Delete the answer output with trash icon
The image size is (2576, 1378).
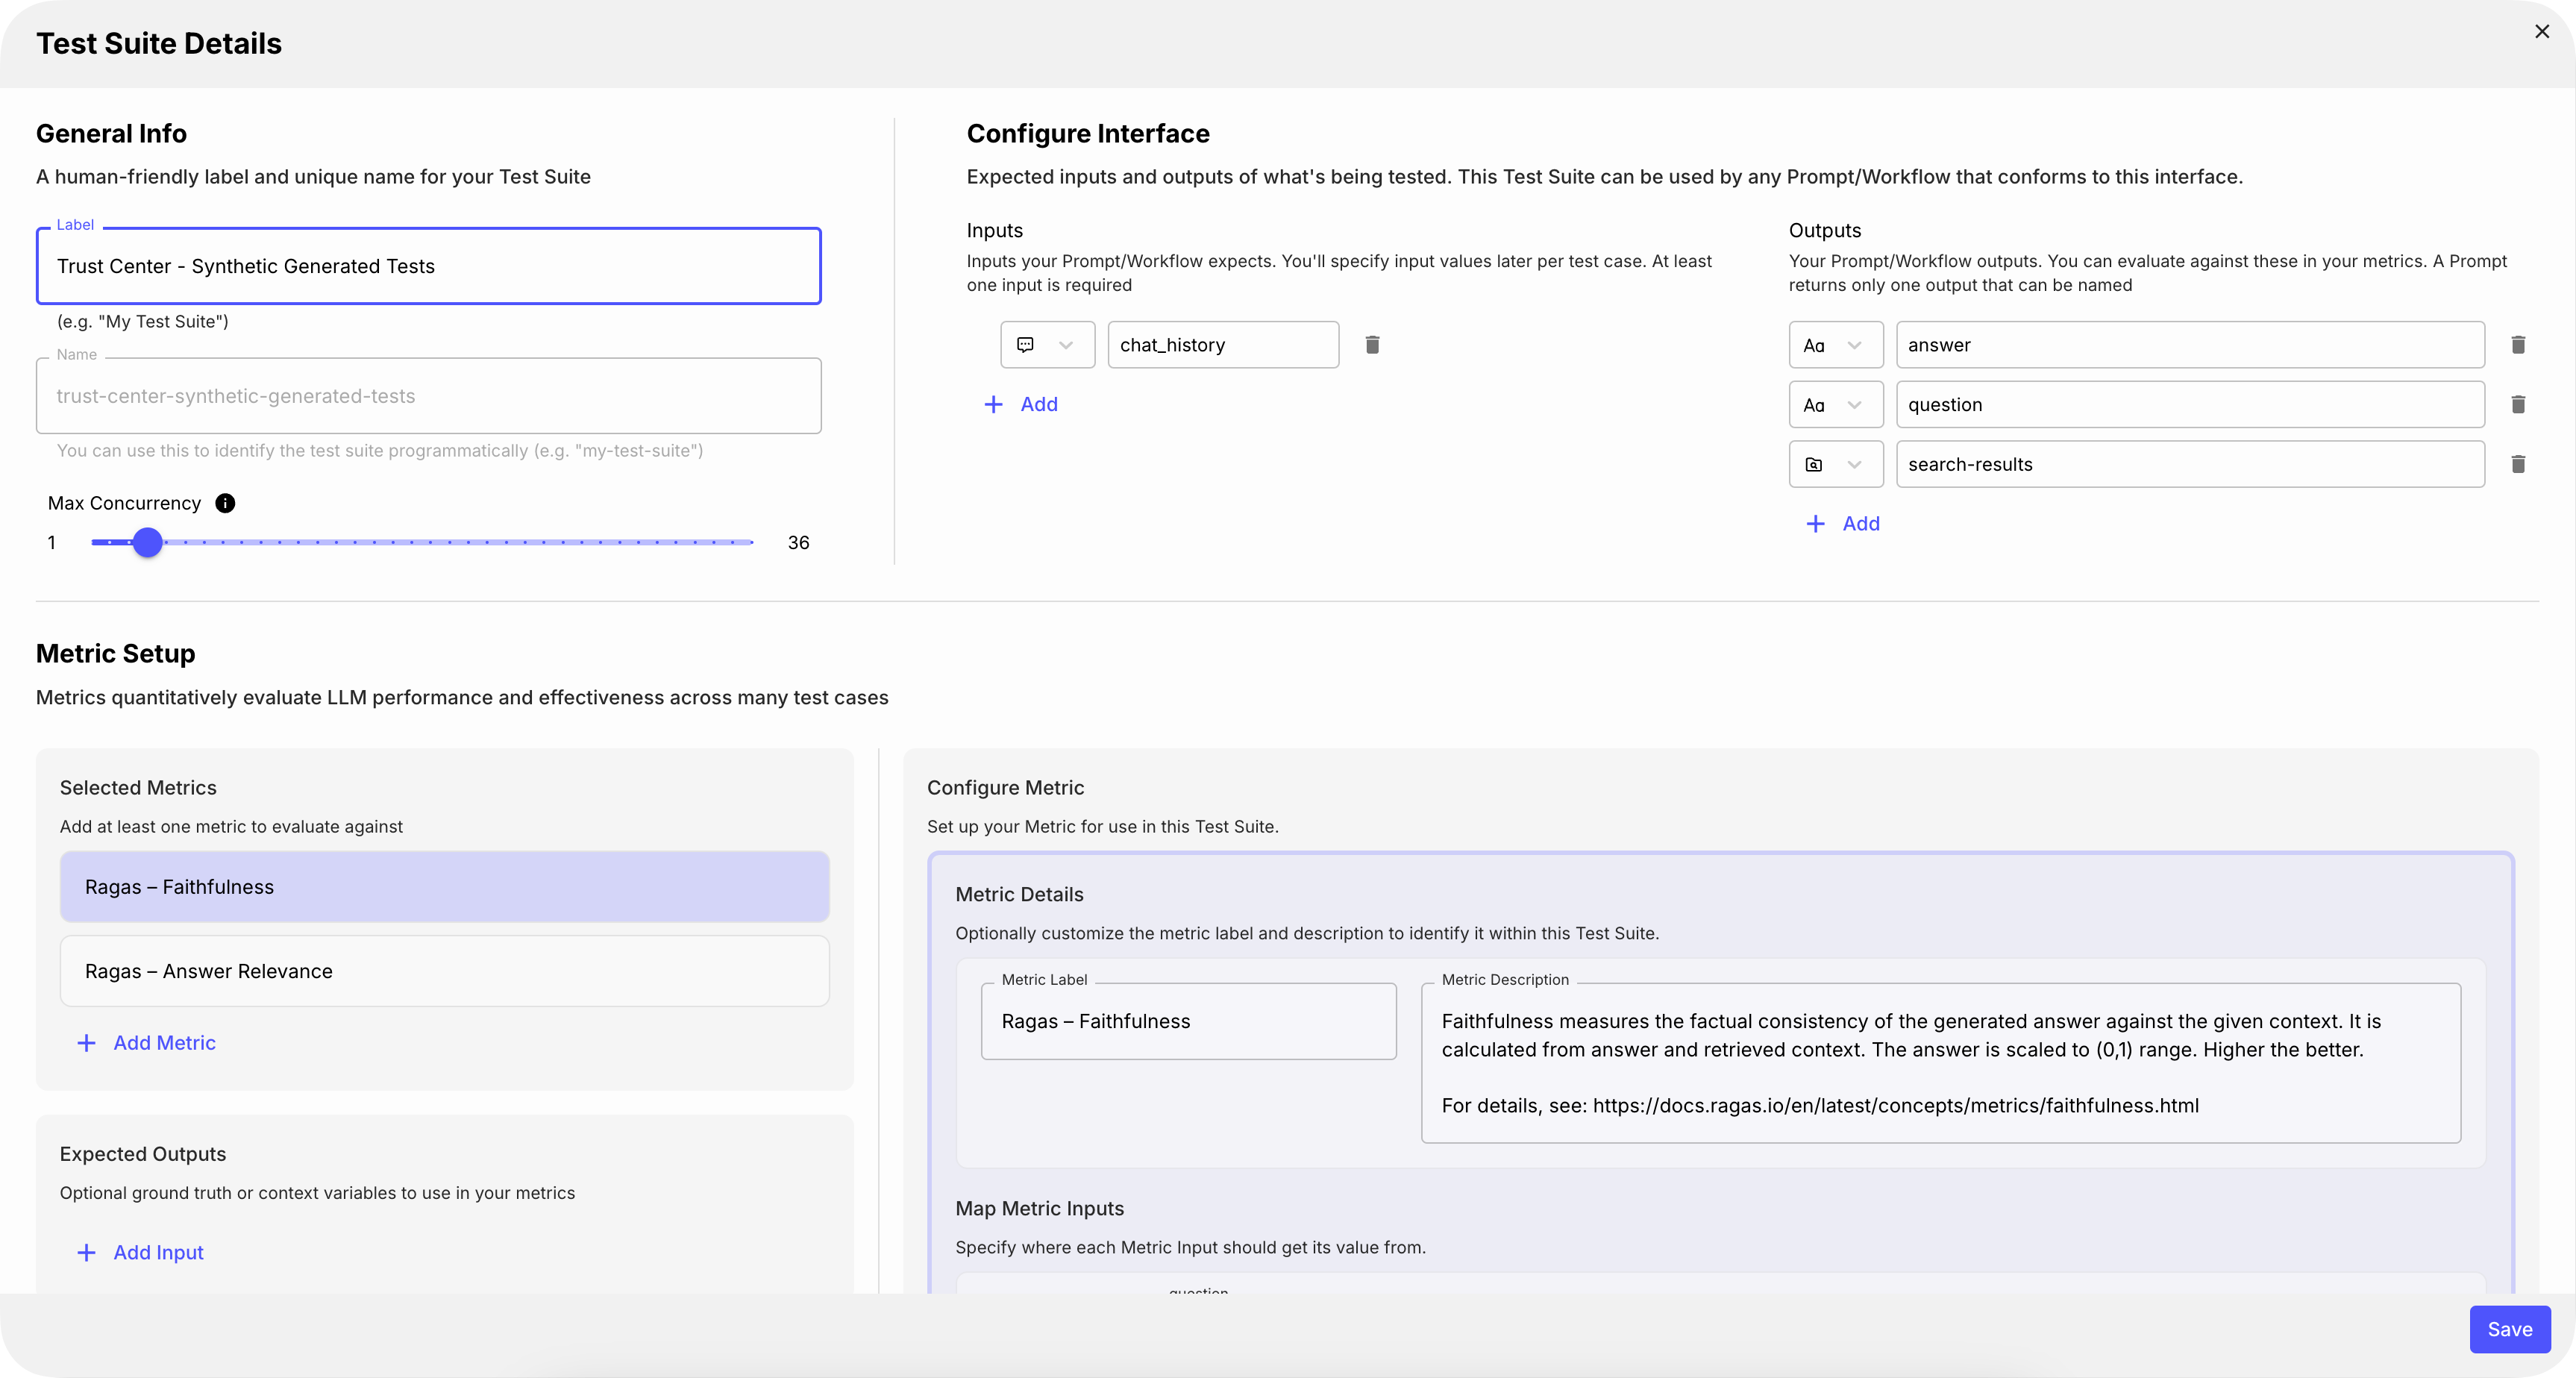(2518, 345)
